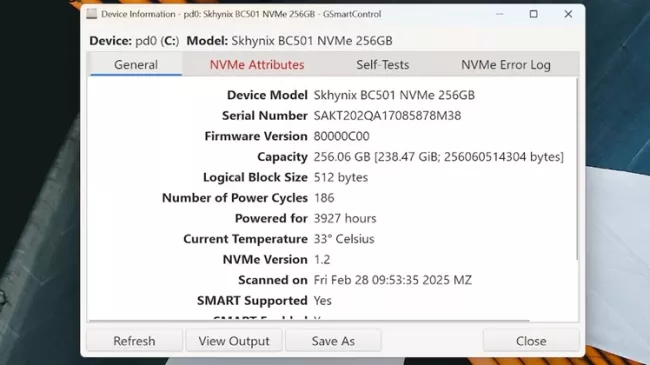Click the View Output button
The width and height of the screenshot is (650, 365).
pyautogui.click(x=234, y=341)
